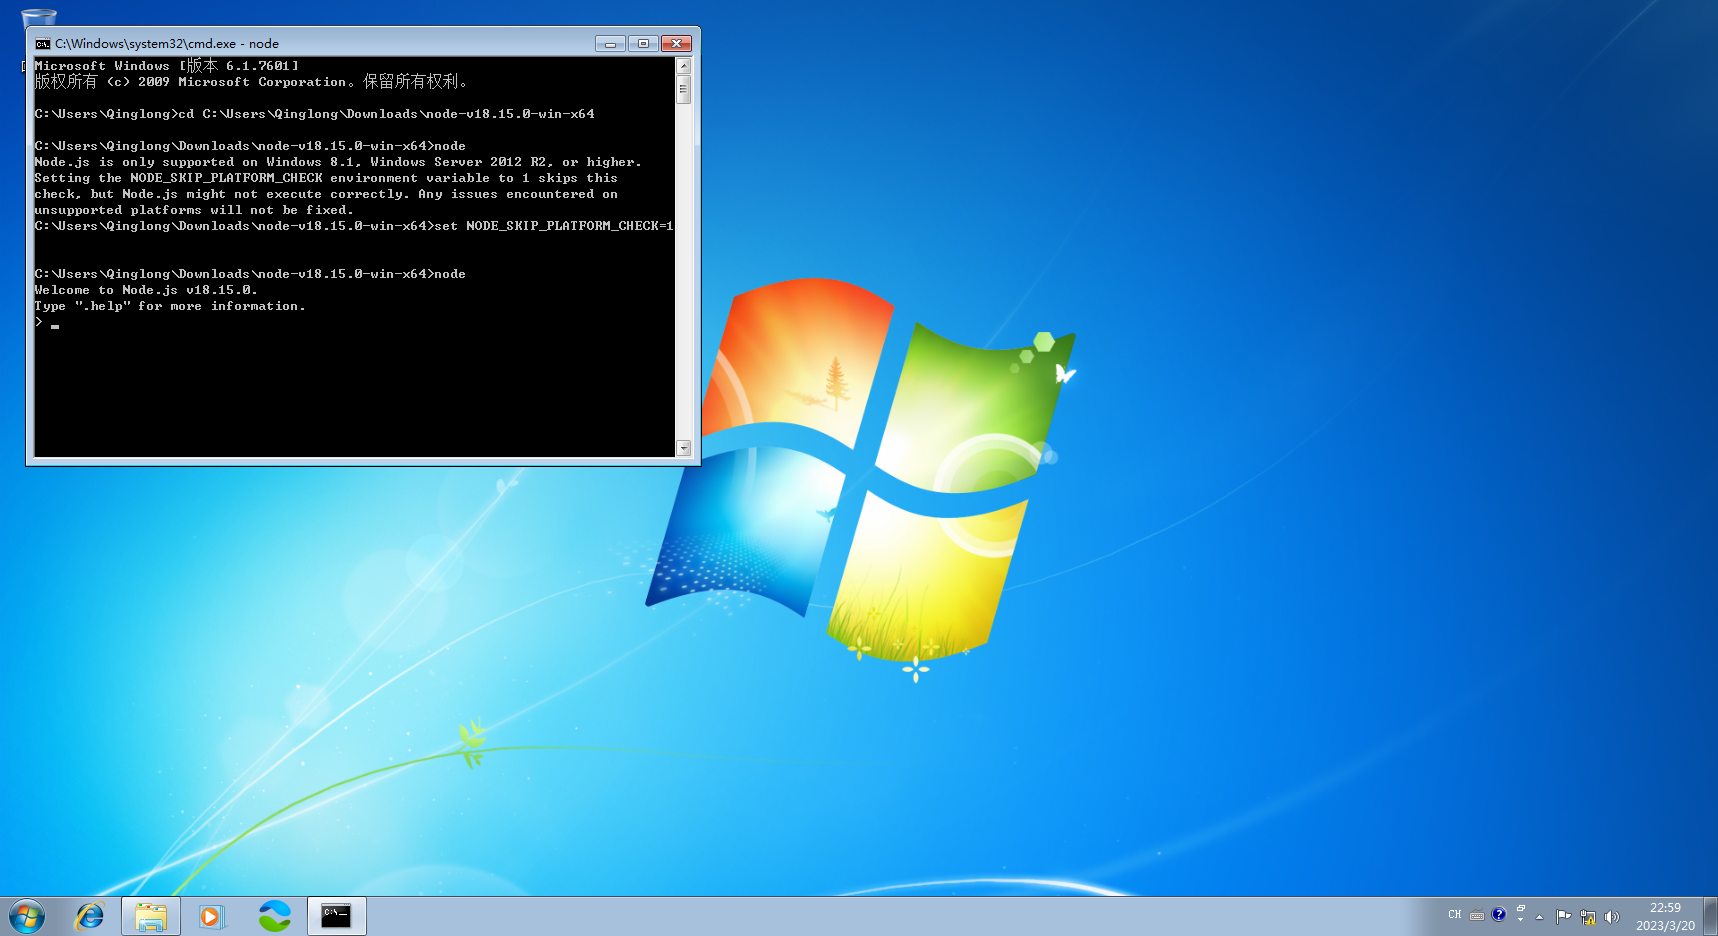Open the soft keyboard tray icon
This screenshot has height=936, width=1718.
click(x=1477, y=915)
